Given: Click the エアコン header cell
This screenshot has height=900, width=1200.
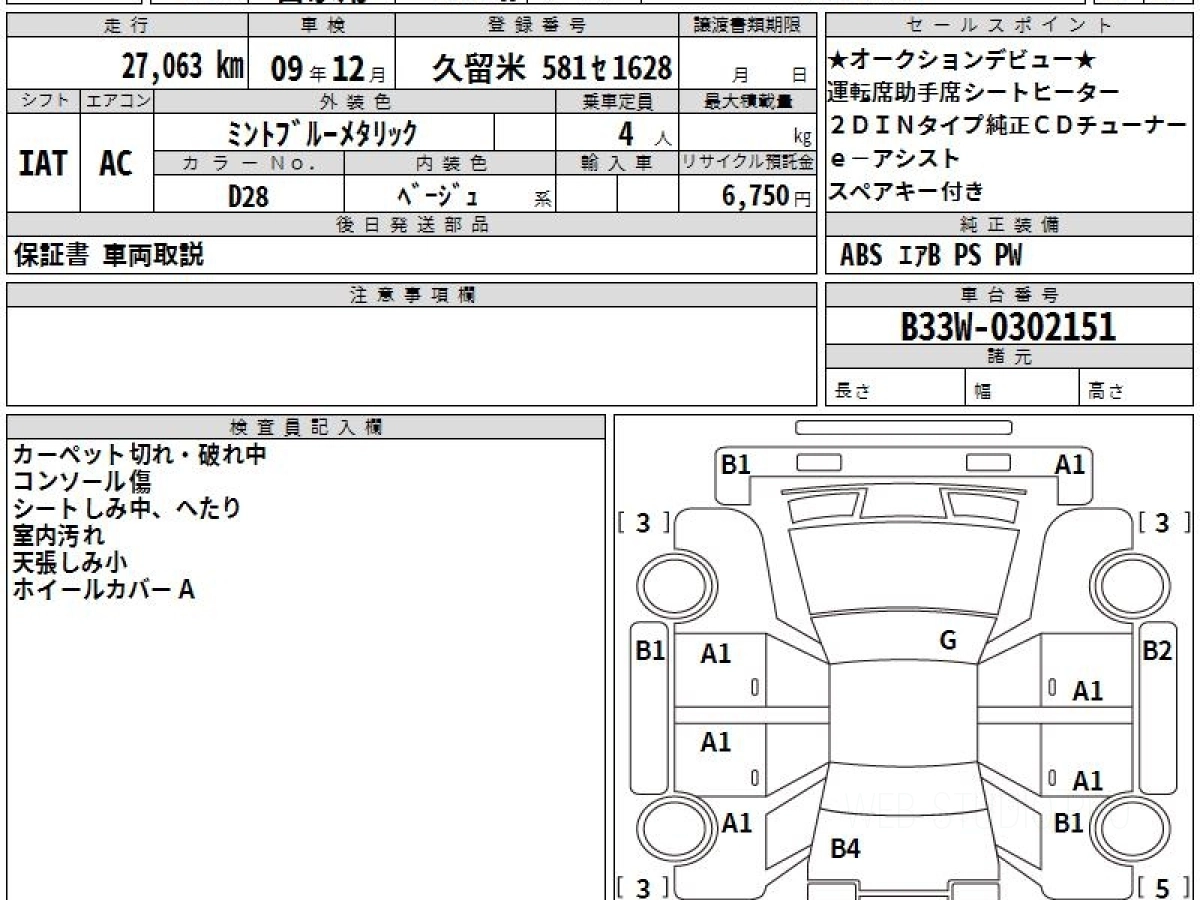Looking at the screenshot, I should [x=117, y=101].
